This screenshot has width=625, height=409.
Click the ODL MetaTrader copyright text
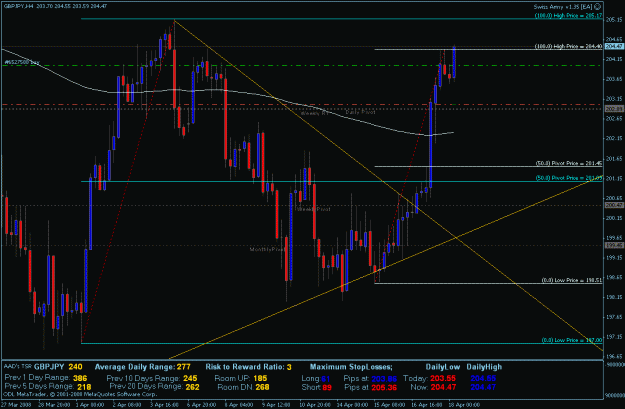(x=80, y=394)
